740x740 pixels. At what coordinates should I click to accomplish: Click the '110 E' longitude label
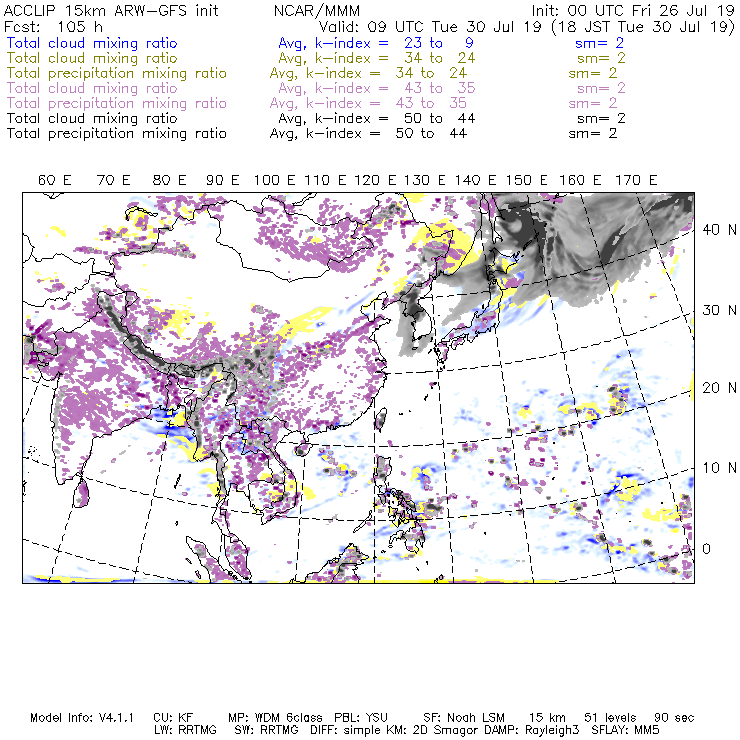[x=325, y=180]
